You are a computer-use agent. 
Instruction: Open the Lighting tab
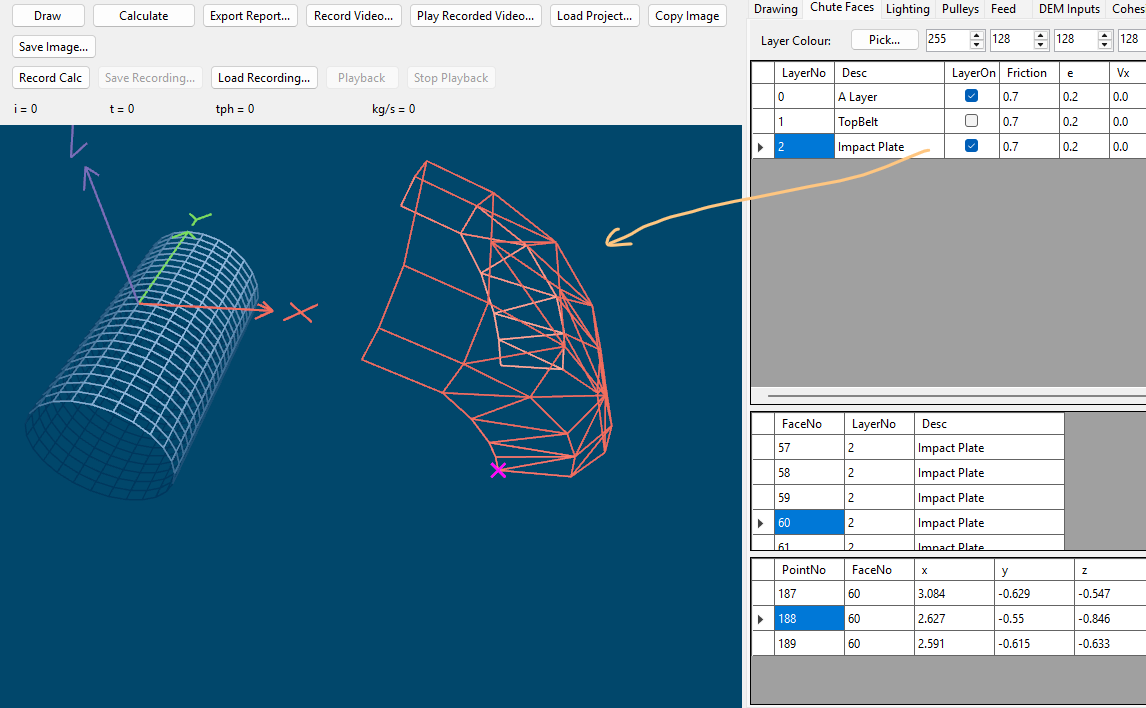point(908,9)
